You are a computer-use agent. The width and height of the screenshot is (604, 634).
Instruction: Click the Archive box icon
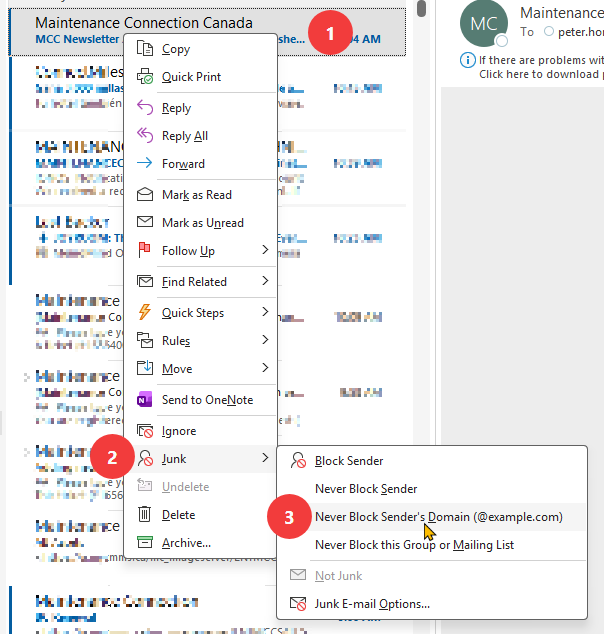(145, 542)
